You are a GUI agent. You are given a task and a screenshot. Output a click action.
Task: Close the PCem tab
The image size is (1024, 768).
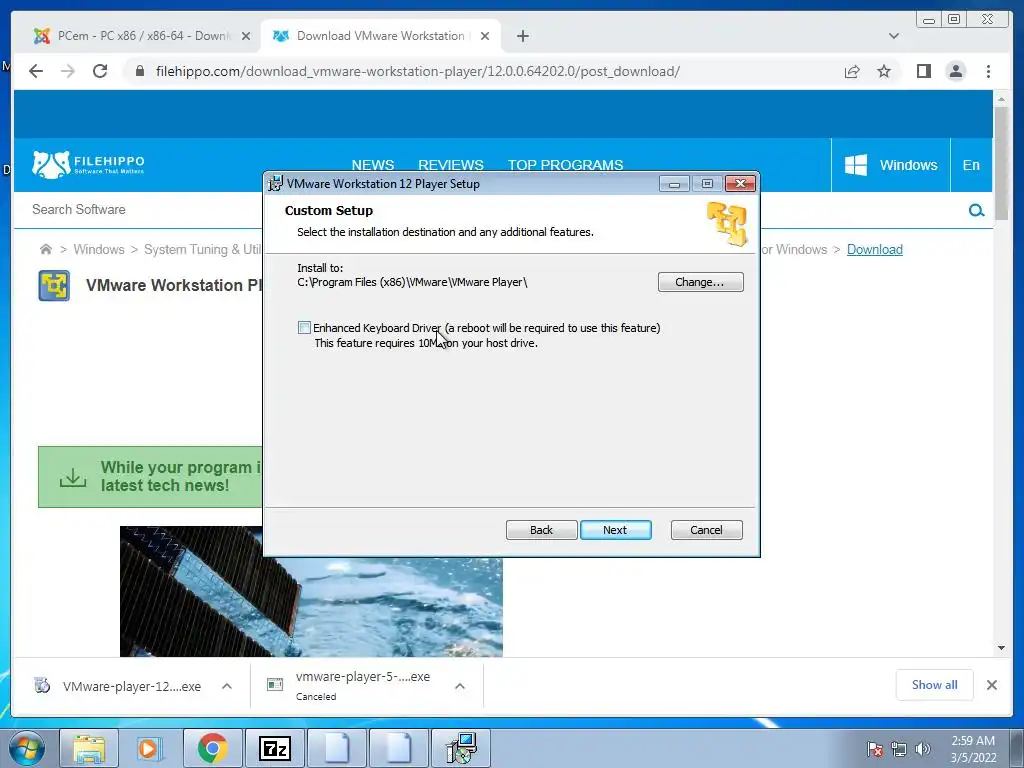coord(246,36)
